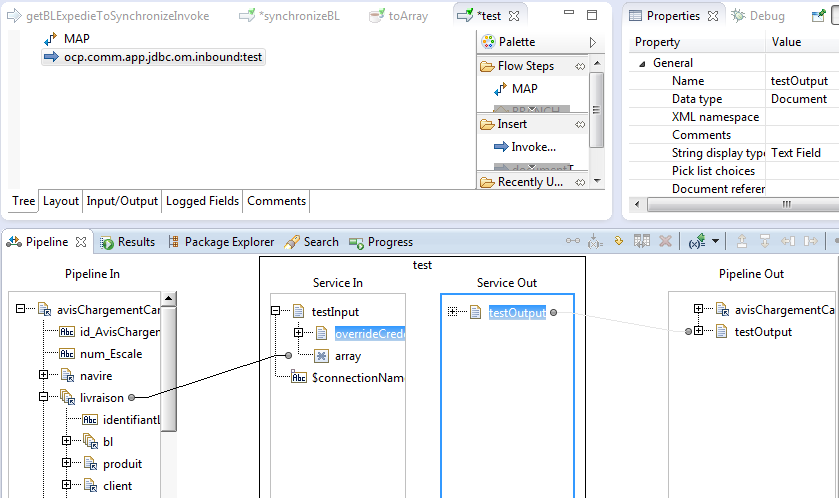Screen dimensions: 839x498
Task: Switch to *synchronizeBL editor tab
Action: [x=289, y=16]
